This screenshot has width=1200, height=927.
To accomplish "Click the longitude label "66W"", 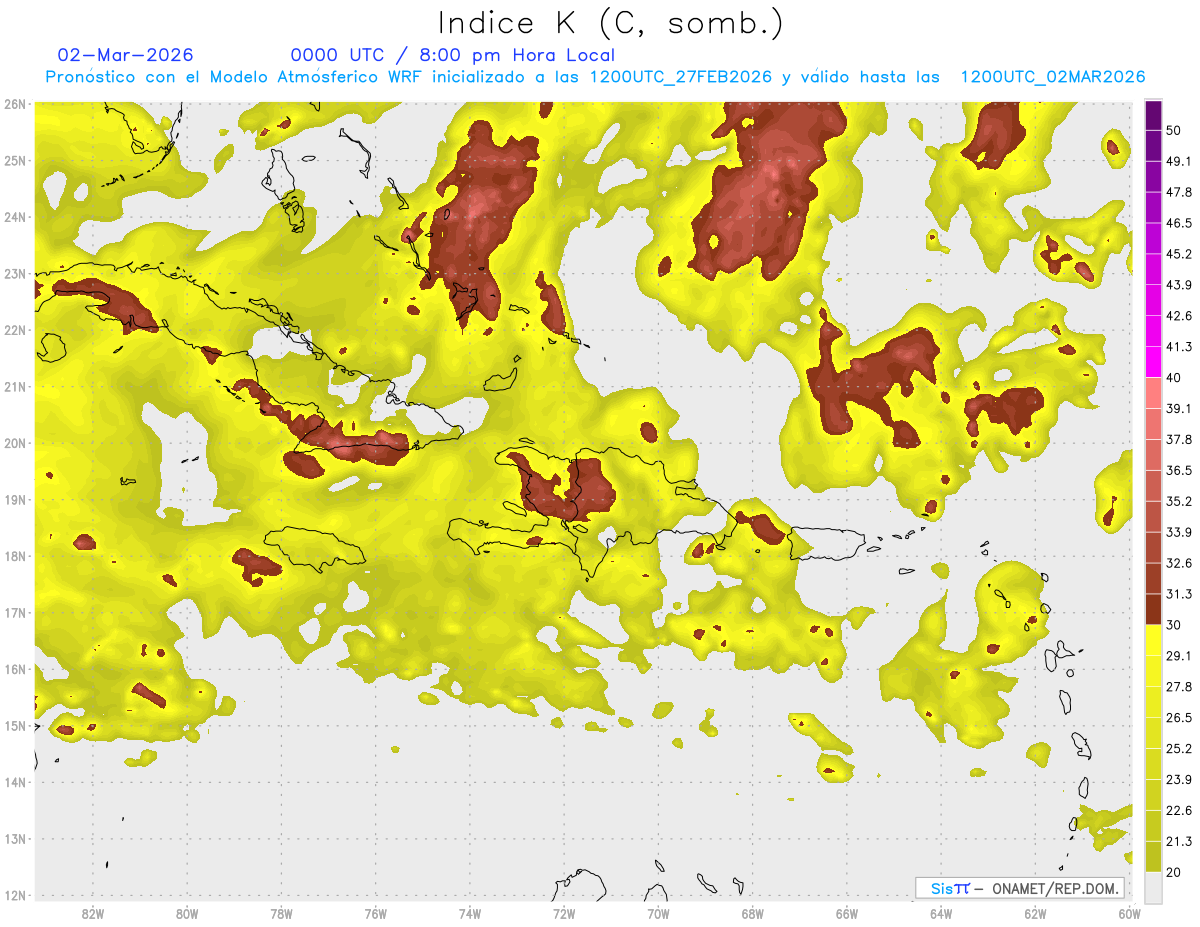I will (847, 913).
